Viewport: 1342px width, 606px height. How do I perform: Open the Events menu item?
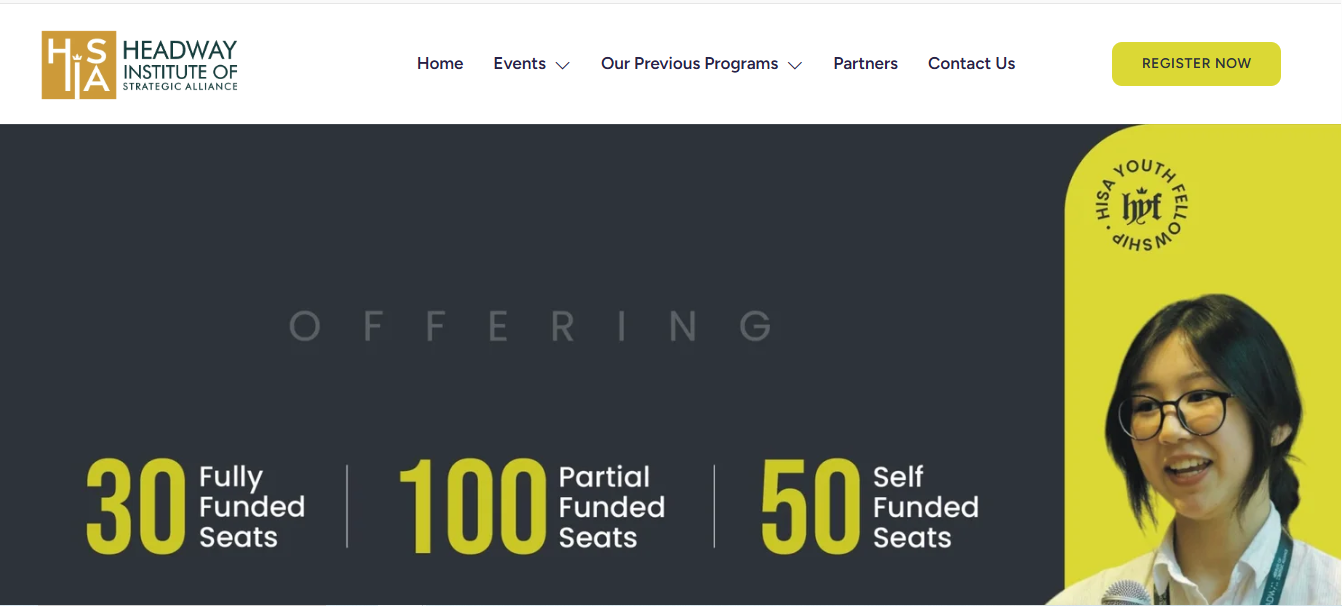click(519, 63)
